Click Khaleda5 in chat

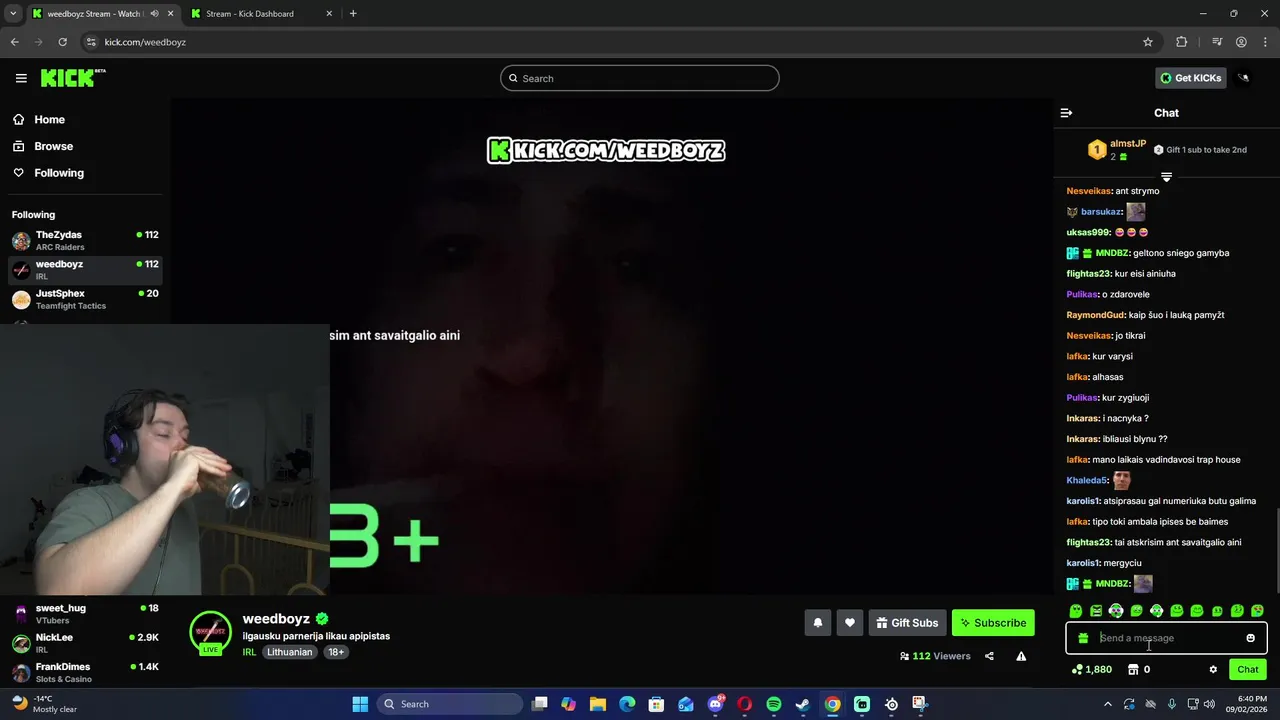click(1087, 481)
